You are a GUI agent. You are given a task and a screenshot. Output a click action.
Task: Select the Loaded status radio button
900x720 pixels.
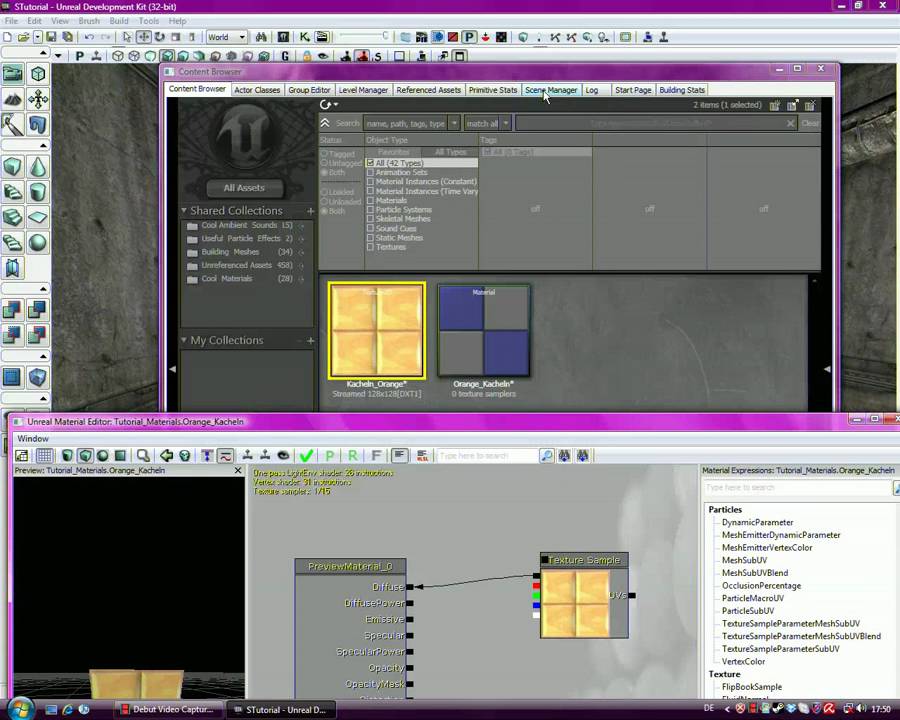pyautogui.click(x=324, y=192)
